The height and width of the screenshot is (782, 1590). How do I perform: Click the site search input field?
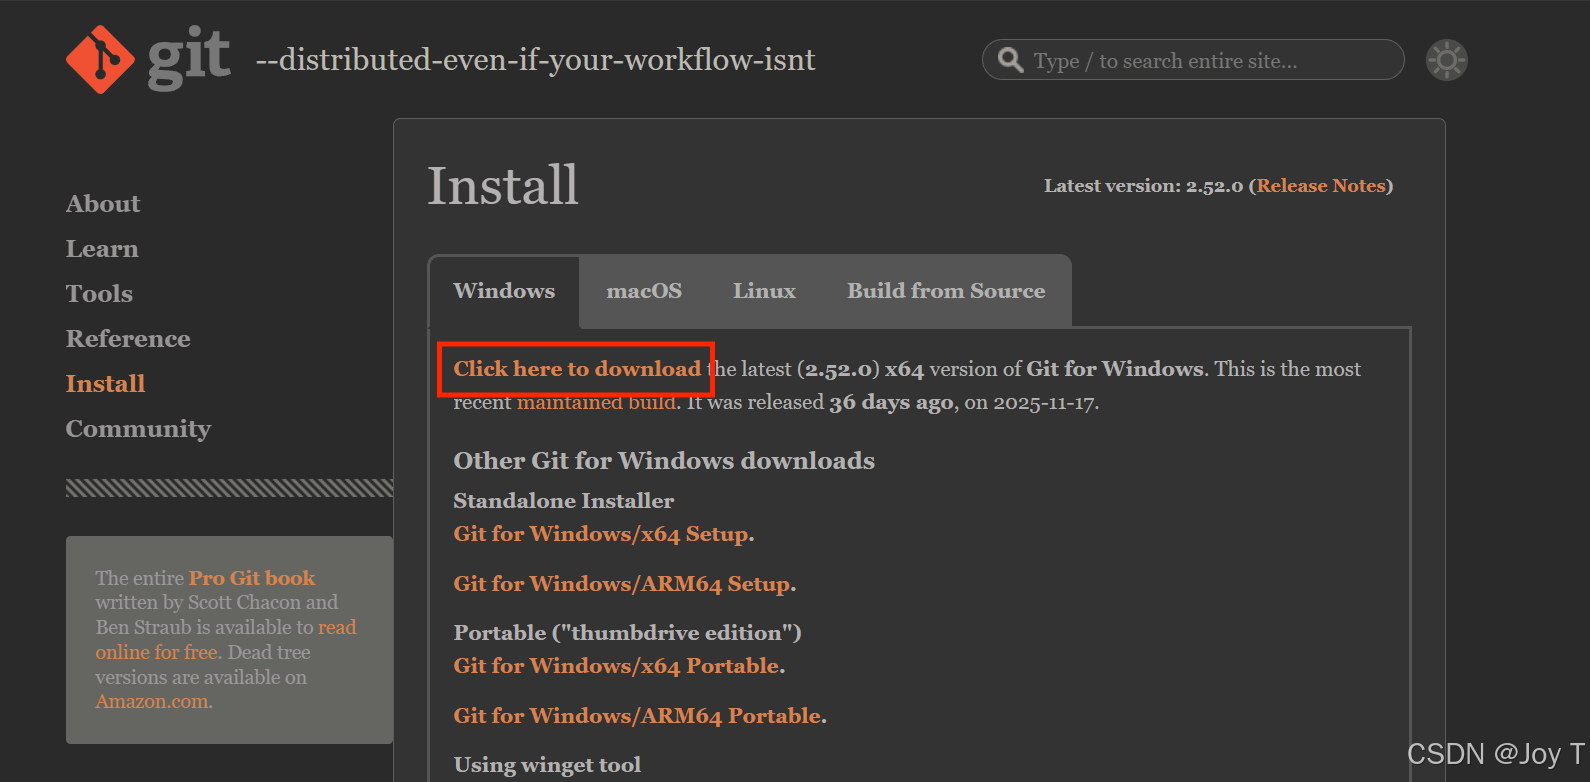point(1193,60)
